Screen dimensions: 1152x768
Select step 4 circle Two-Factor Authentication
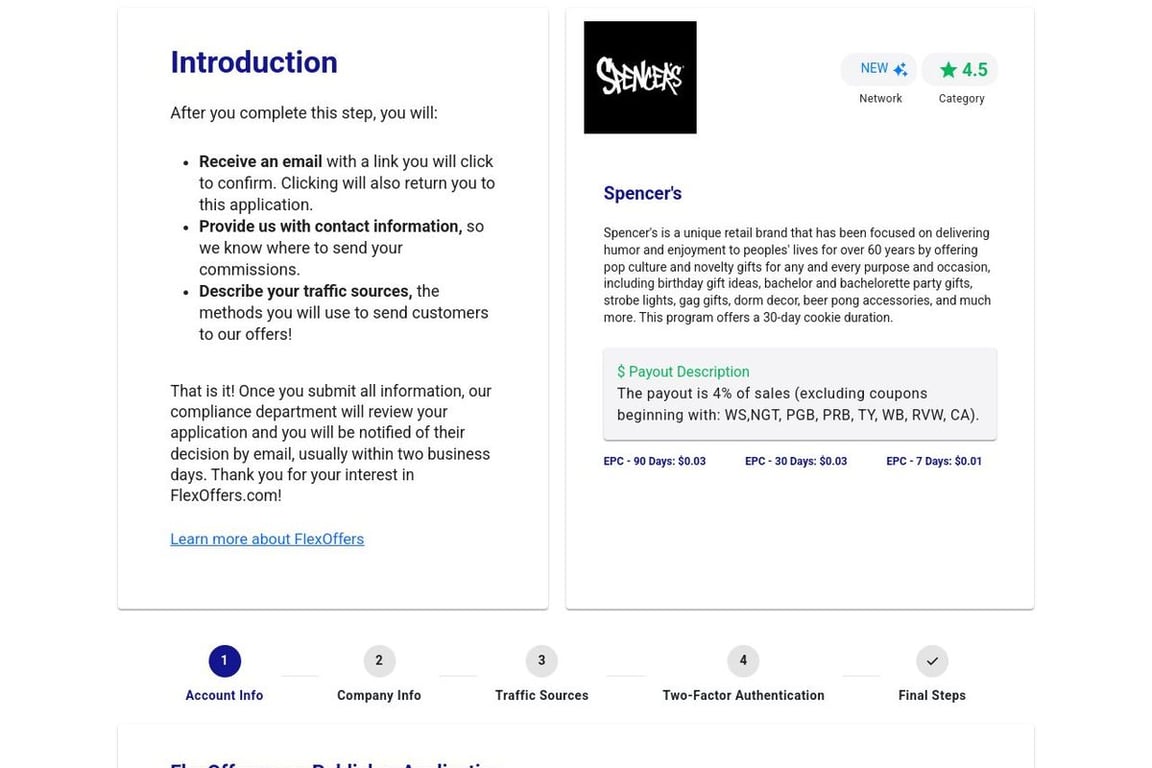click(x=743, y=661)
